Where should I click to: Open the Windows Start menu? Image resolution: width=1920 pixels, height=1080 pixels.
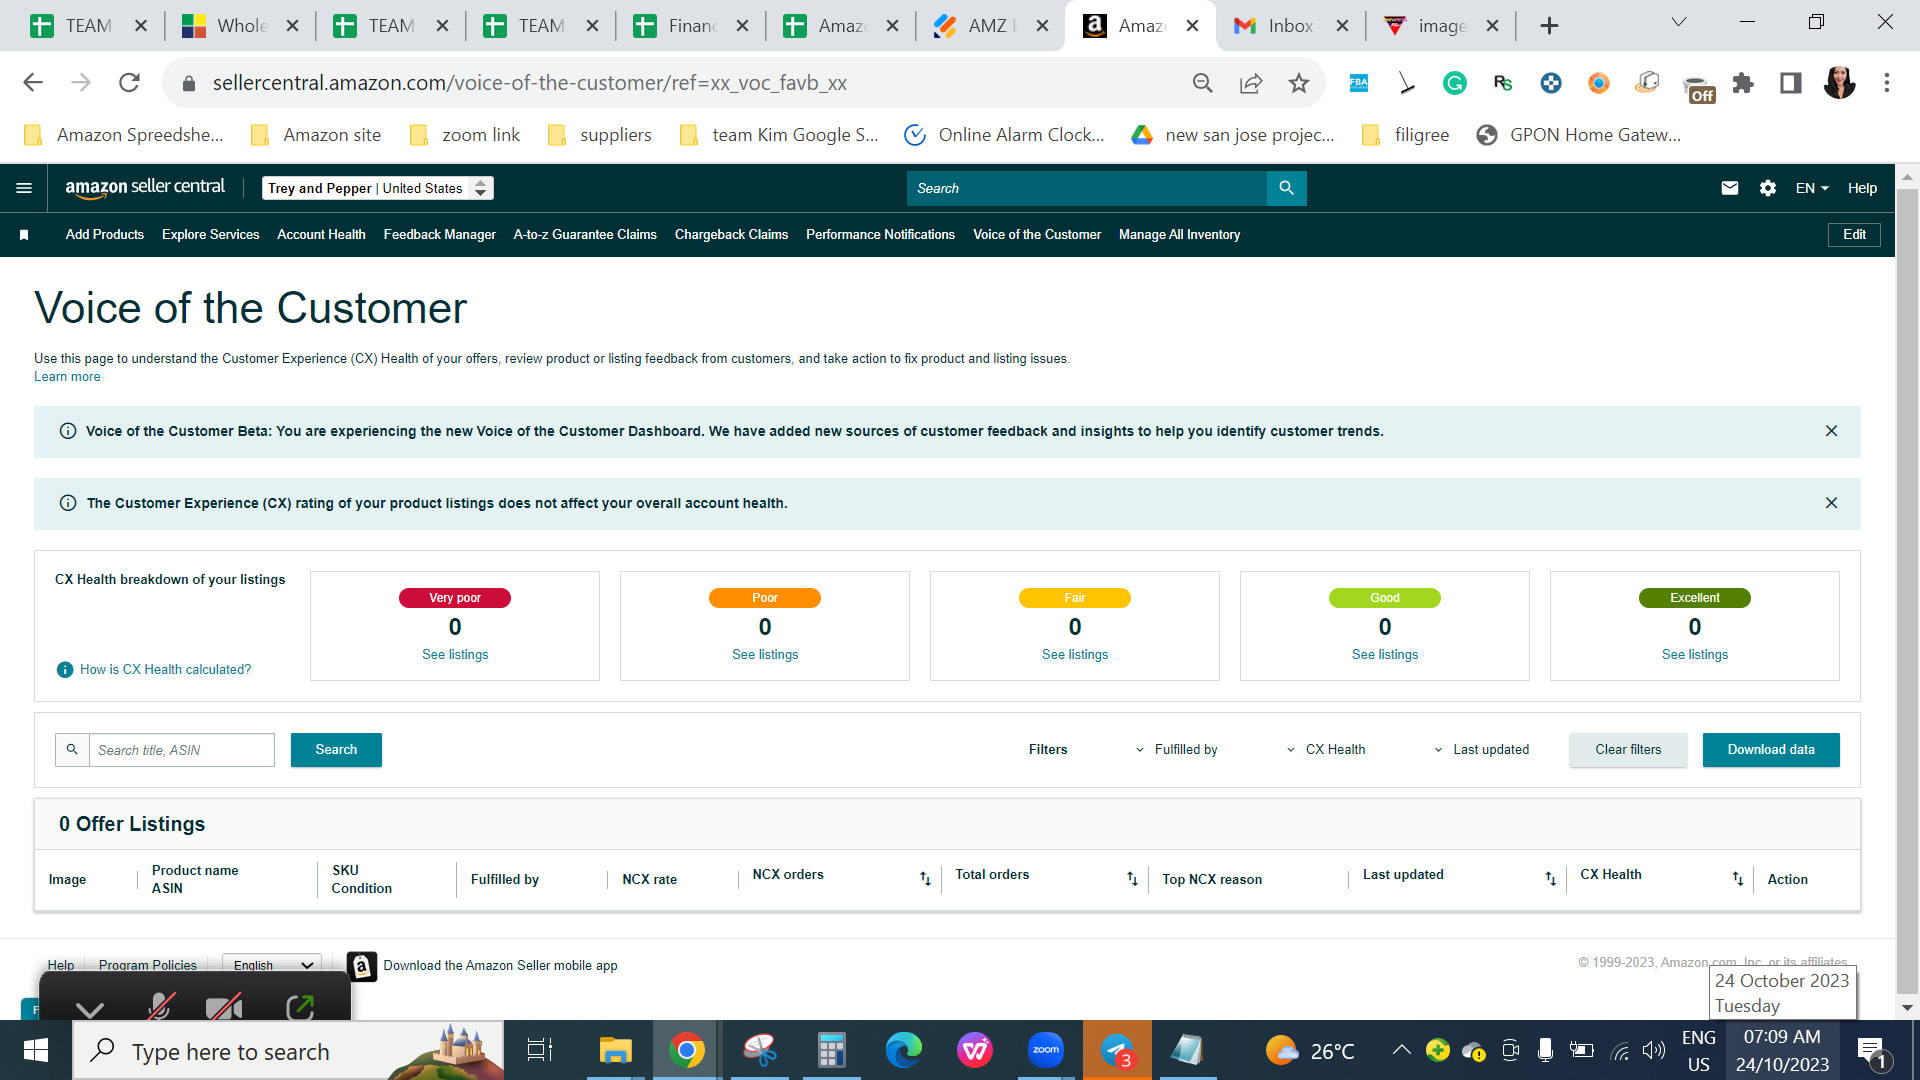click(36, 1050)
